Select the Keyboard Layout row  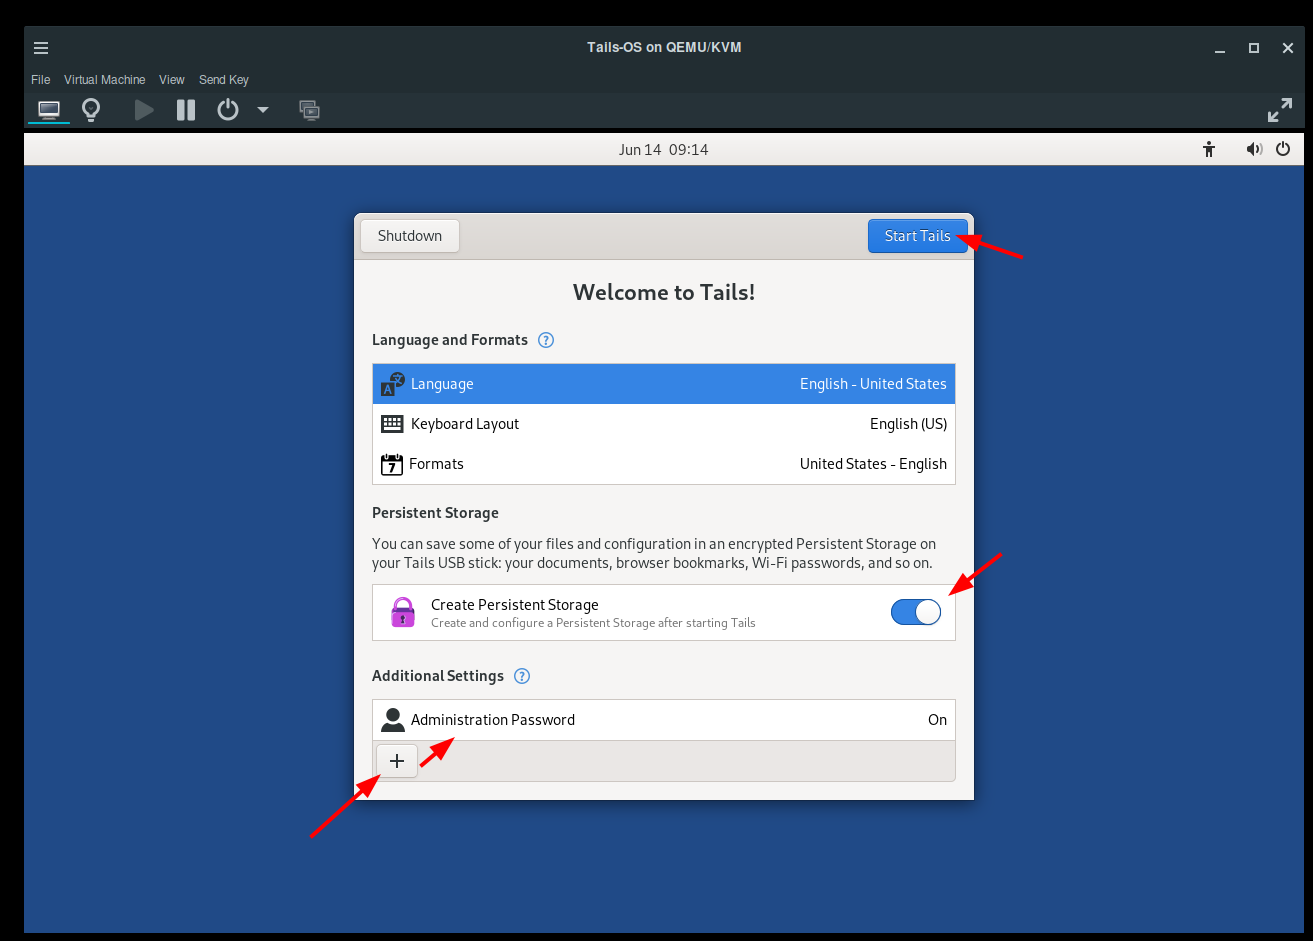(664, 424)
